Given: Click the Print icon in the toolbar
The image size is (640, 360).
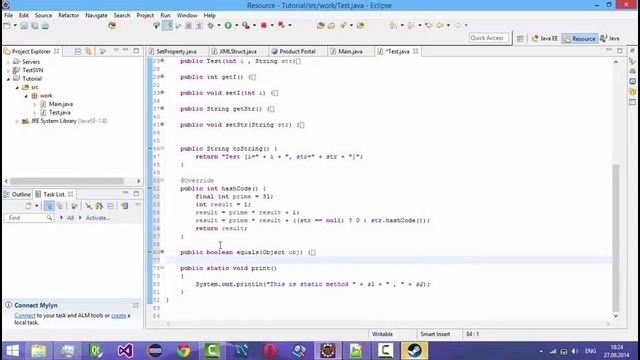Looking at the screenshot, I should click(45, 26).
